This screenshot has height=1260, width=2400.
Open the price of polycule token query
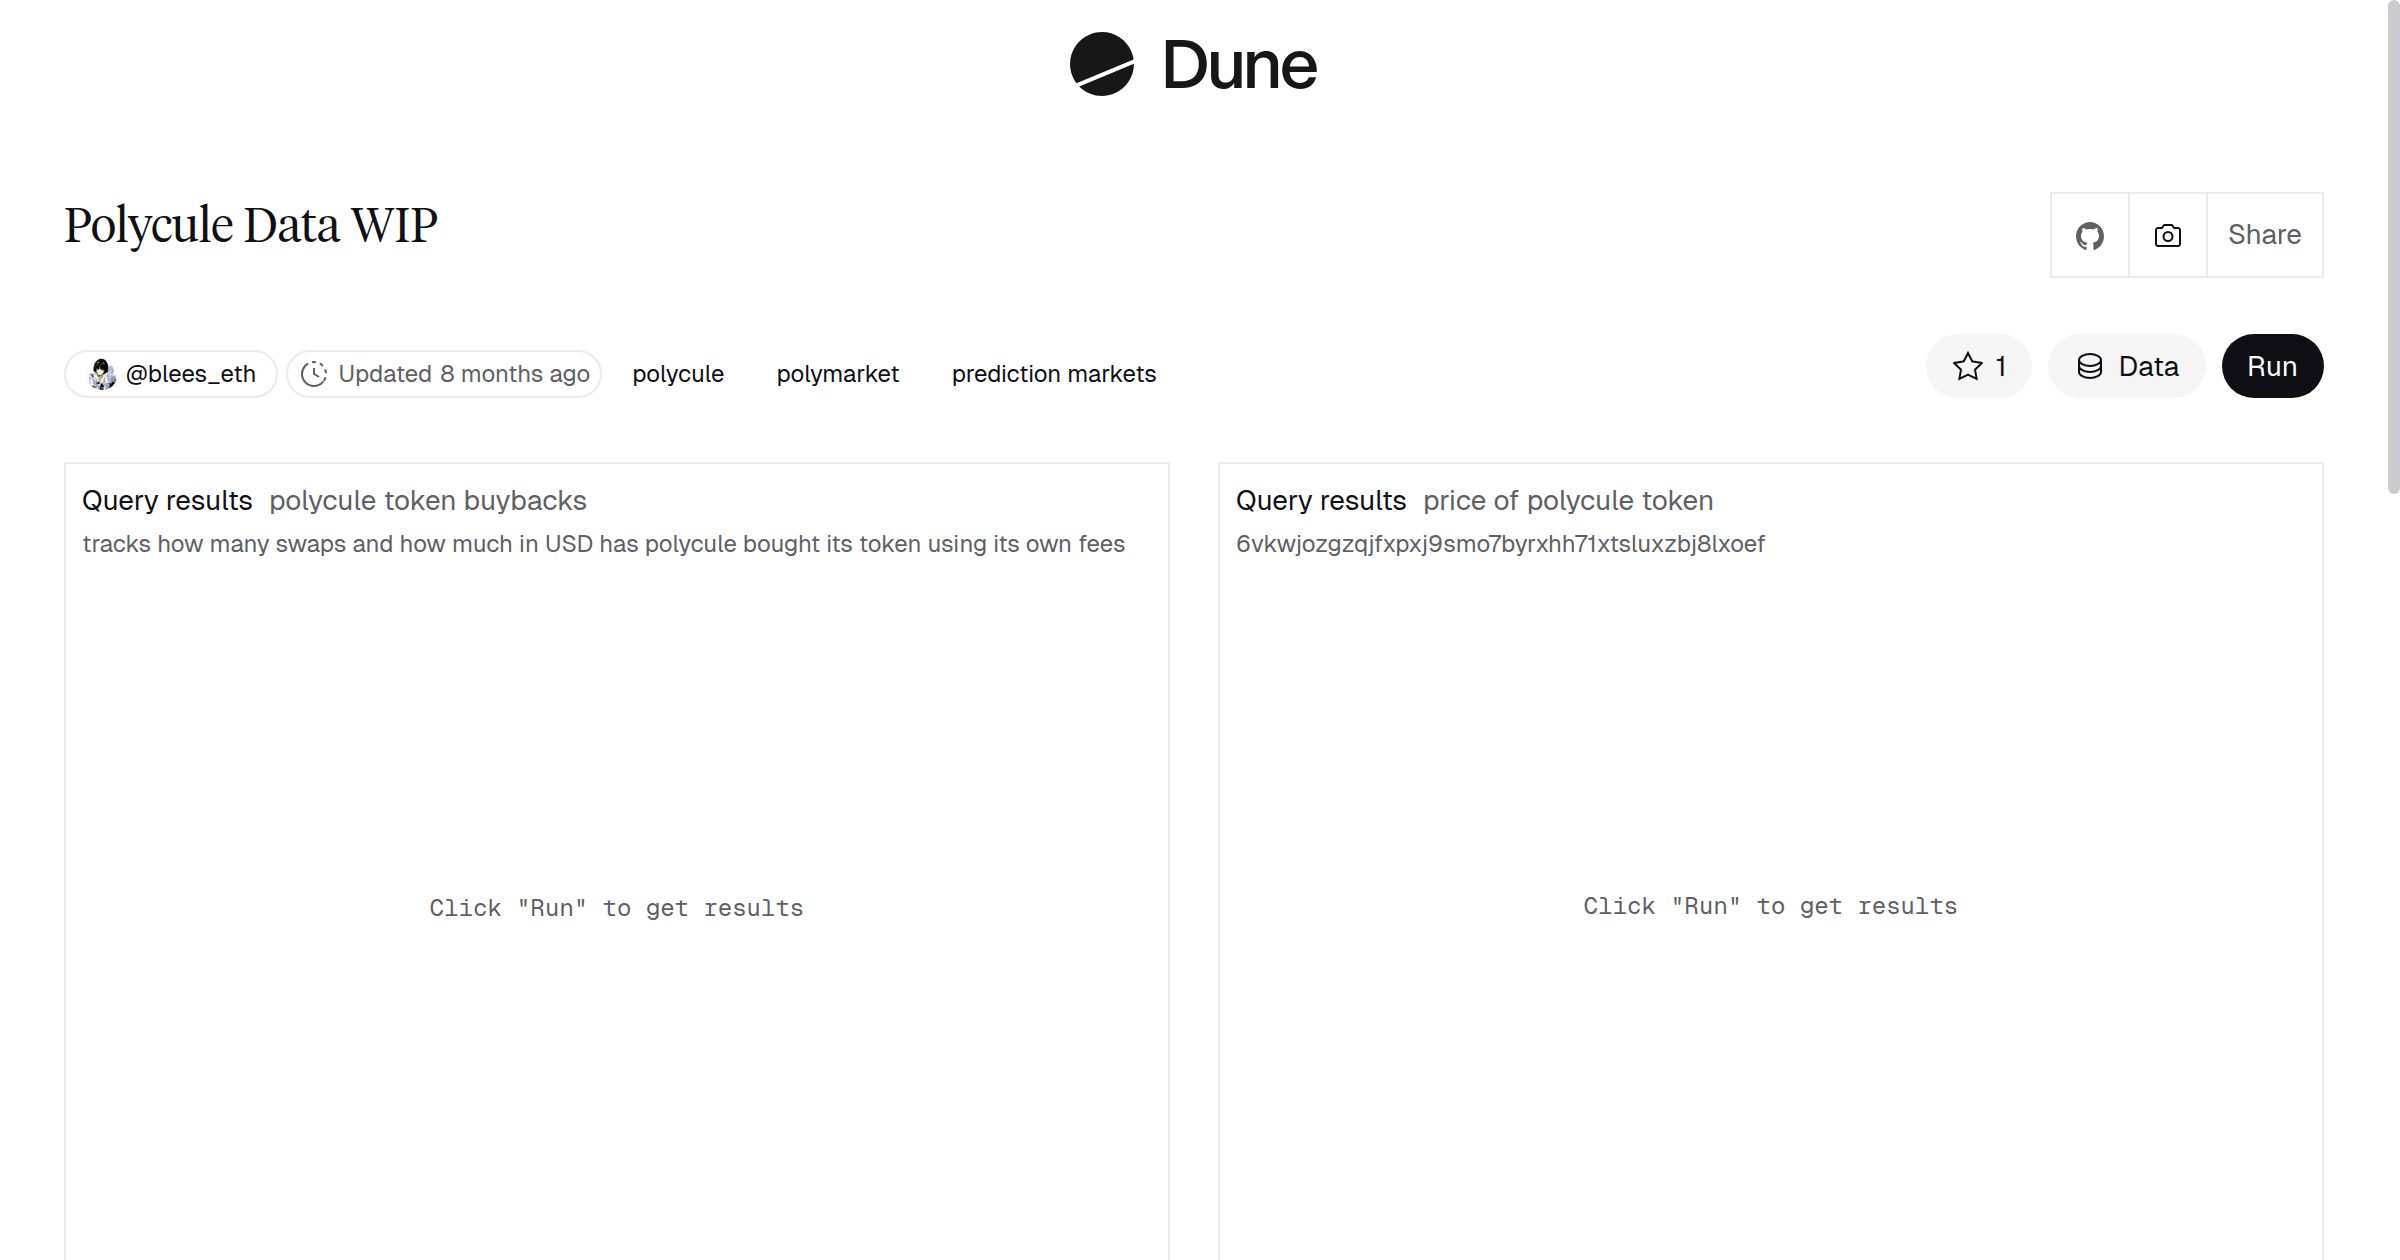tap(1568, 500)
